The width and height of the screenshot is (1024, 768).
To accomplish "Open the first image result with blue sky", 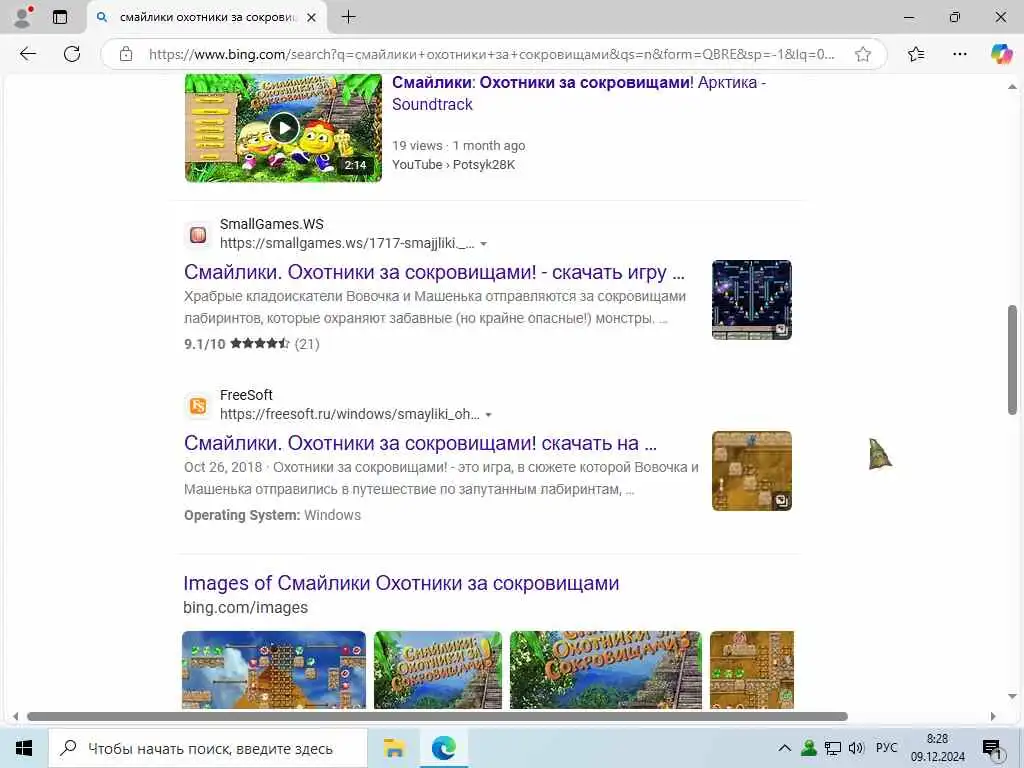I will pos(274,669).
